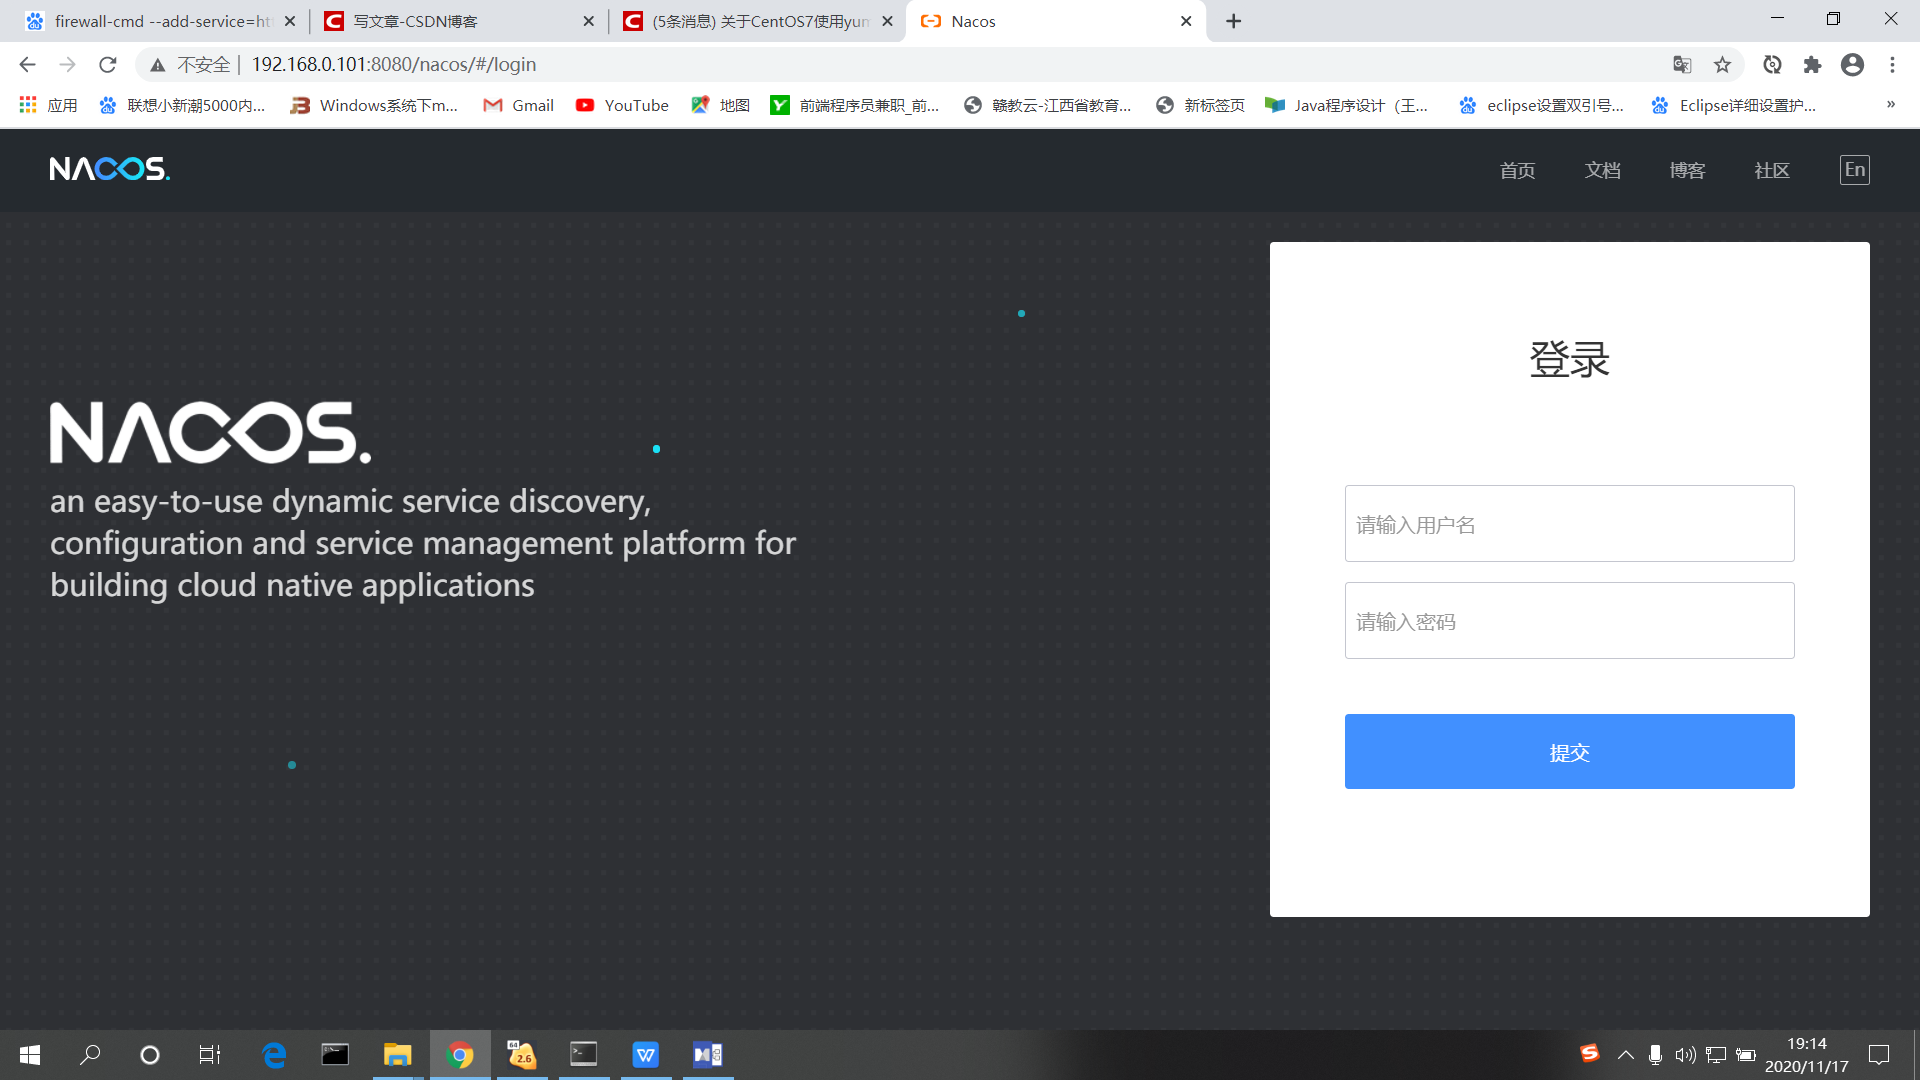Open the 地图 maps bookmark
1920x1080 pixels.
pos(720,105)
